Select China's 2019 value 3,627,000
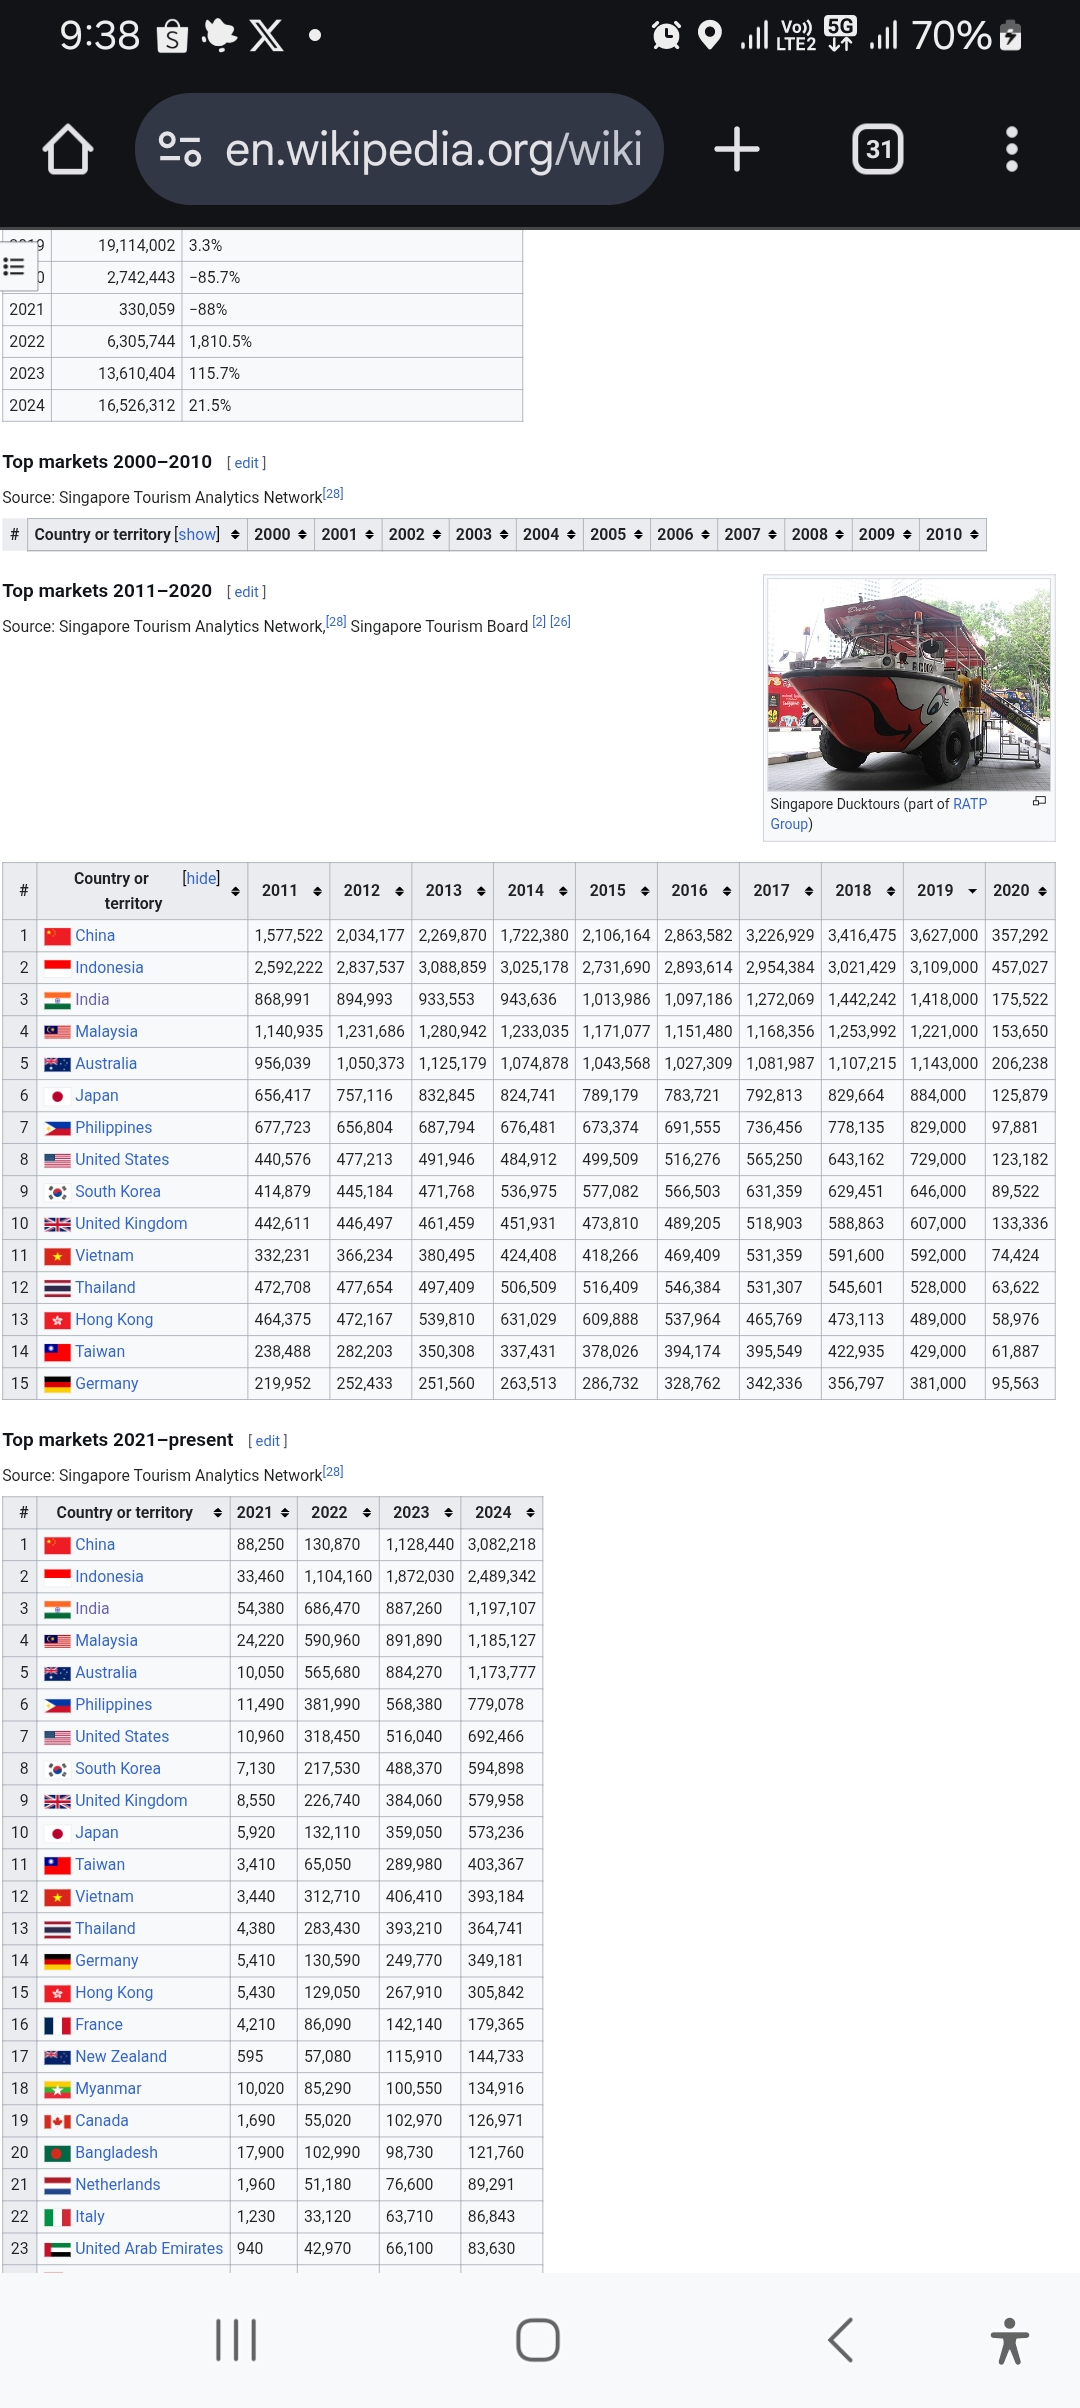 pyautogui.click(x=944, y=936)
